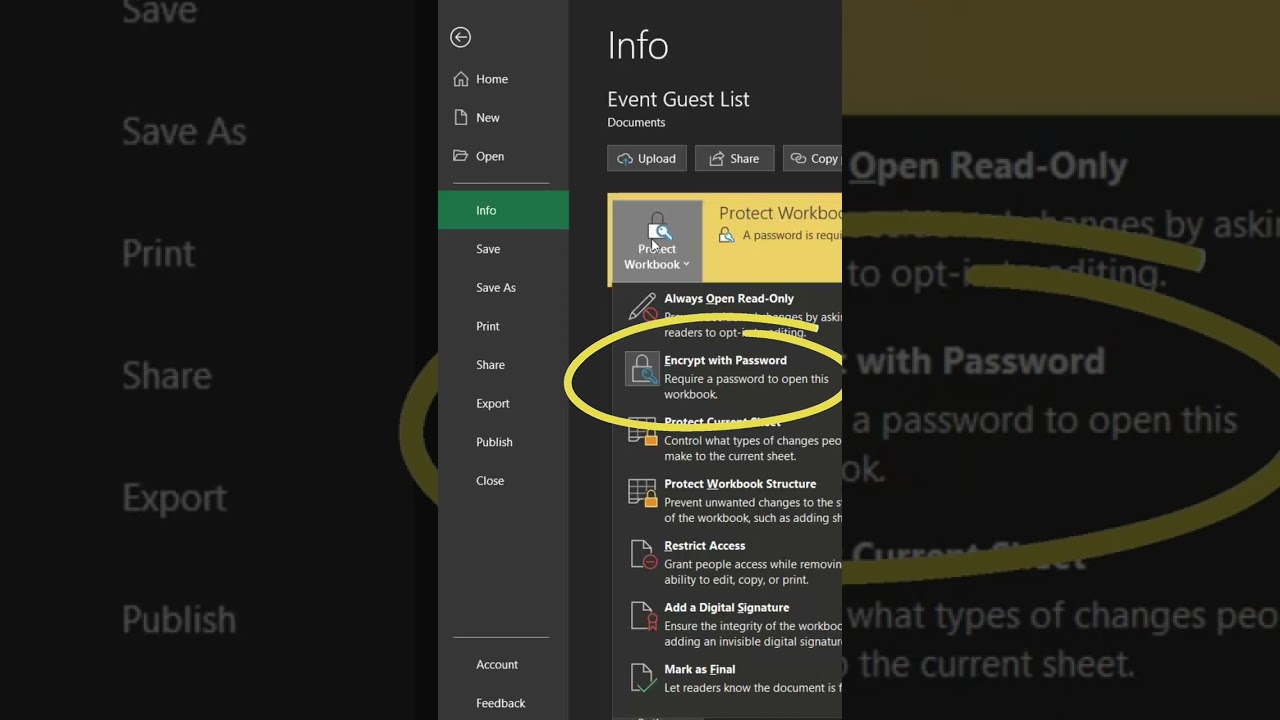Click the Protect Workbook Structure icon
The width and height of the screenshot is (1280, 720).
click(642, 493)
